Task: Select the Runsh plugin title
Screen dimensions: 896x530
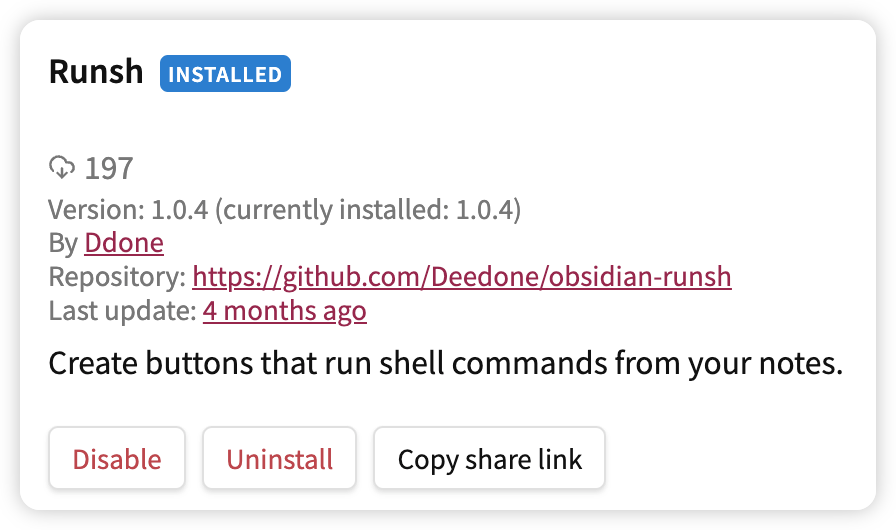Action: point(96,72)
